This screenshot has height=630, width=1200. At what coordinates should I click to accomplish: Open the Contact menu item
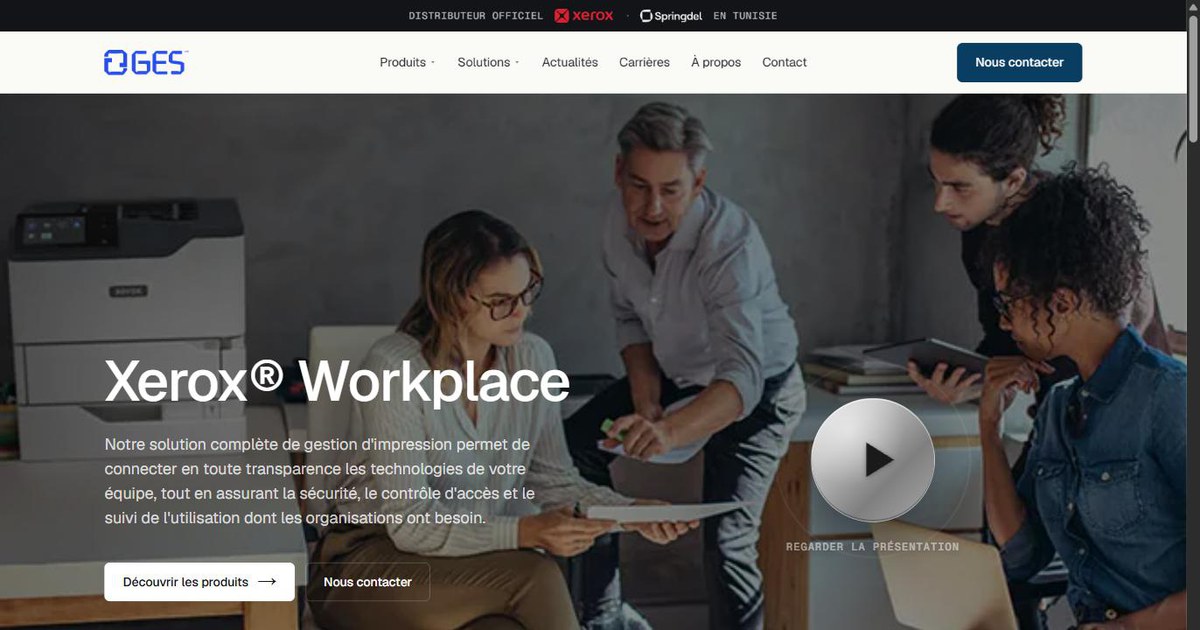784,62
